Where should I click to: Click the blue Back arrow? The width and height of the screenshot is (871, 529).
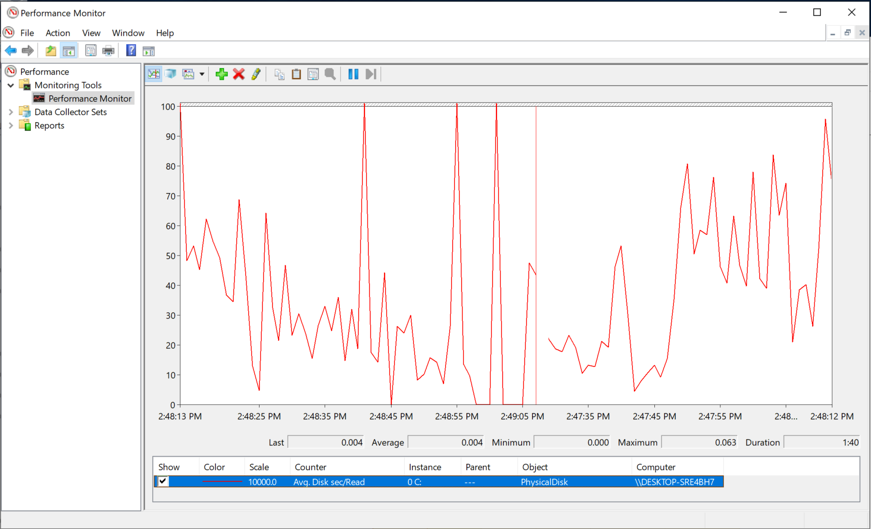point(11,51)
